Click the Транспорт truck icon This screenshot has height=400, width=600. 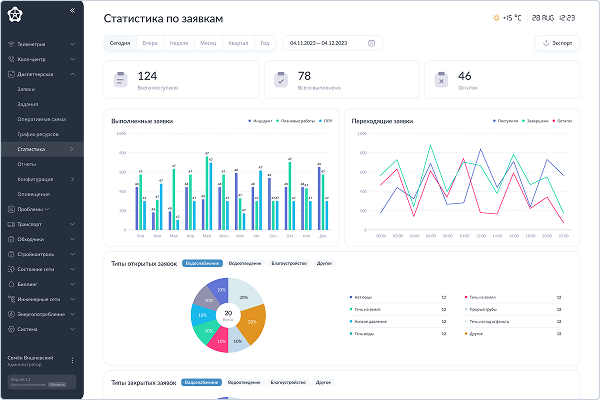tap(11, 224)
